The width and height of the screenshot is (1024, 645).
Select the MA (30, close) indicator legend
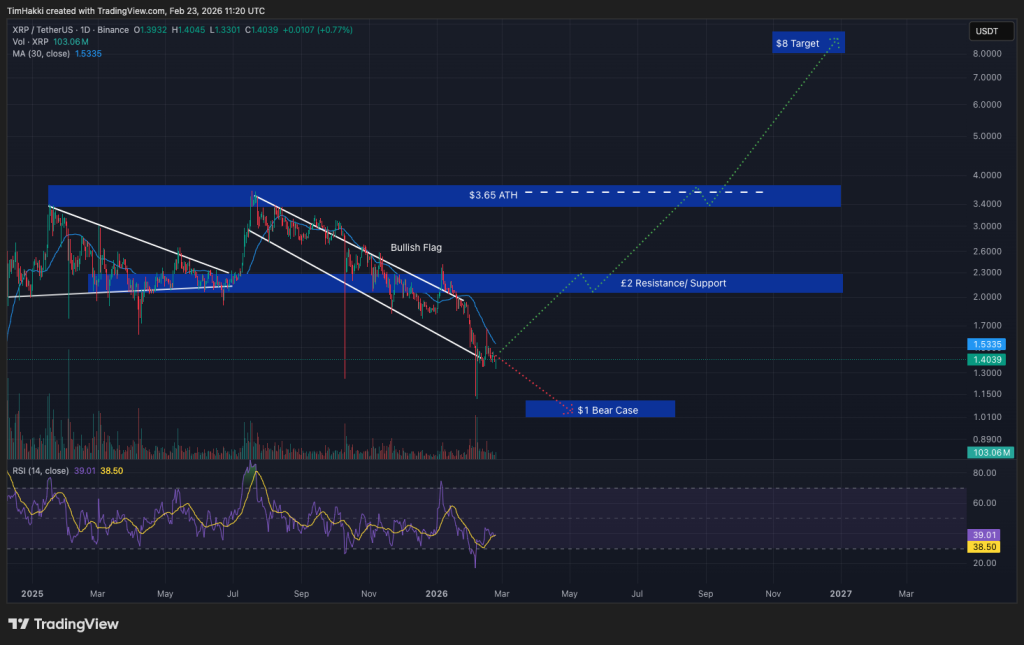pyautogui.click(x=40, y=53)
